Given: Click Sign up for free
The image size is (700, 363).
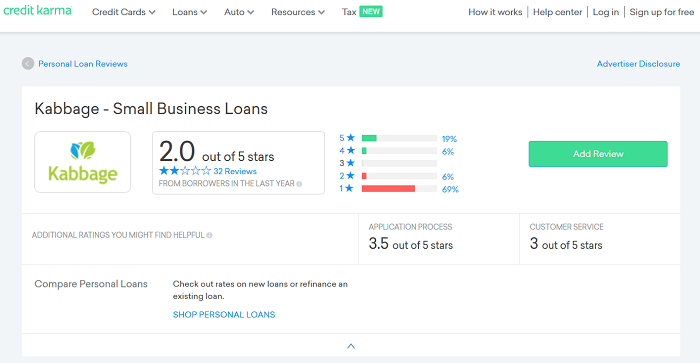Looking at the screenshot, I should [x=662, y=12].
